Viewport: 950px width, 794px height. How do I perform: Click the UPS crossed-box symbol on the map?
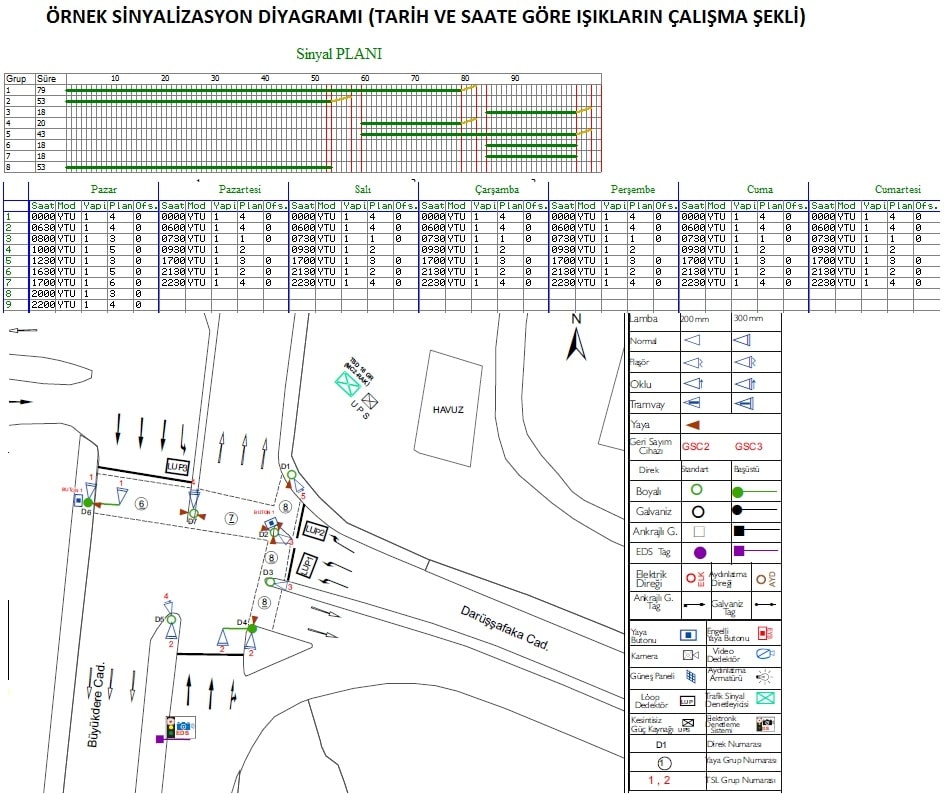click(x=370, y=401)
